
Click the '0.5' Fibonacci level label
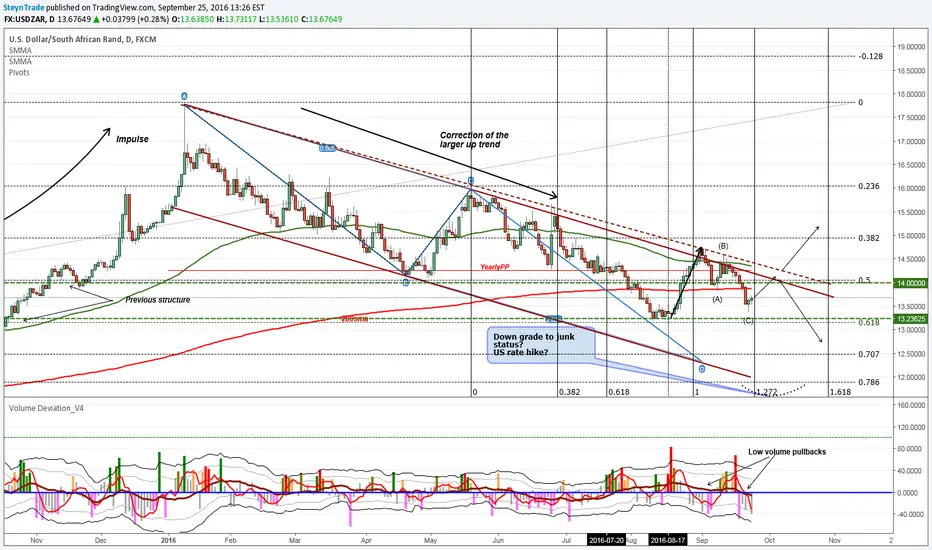(864, 280)
